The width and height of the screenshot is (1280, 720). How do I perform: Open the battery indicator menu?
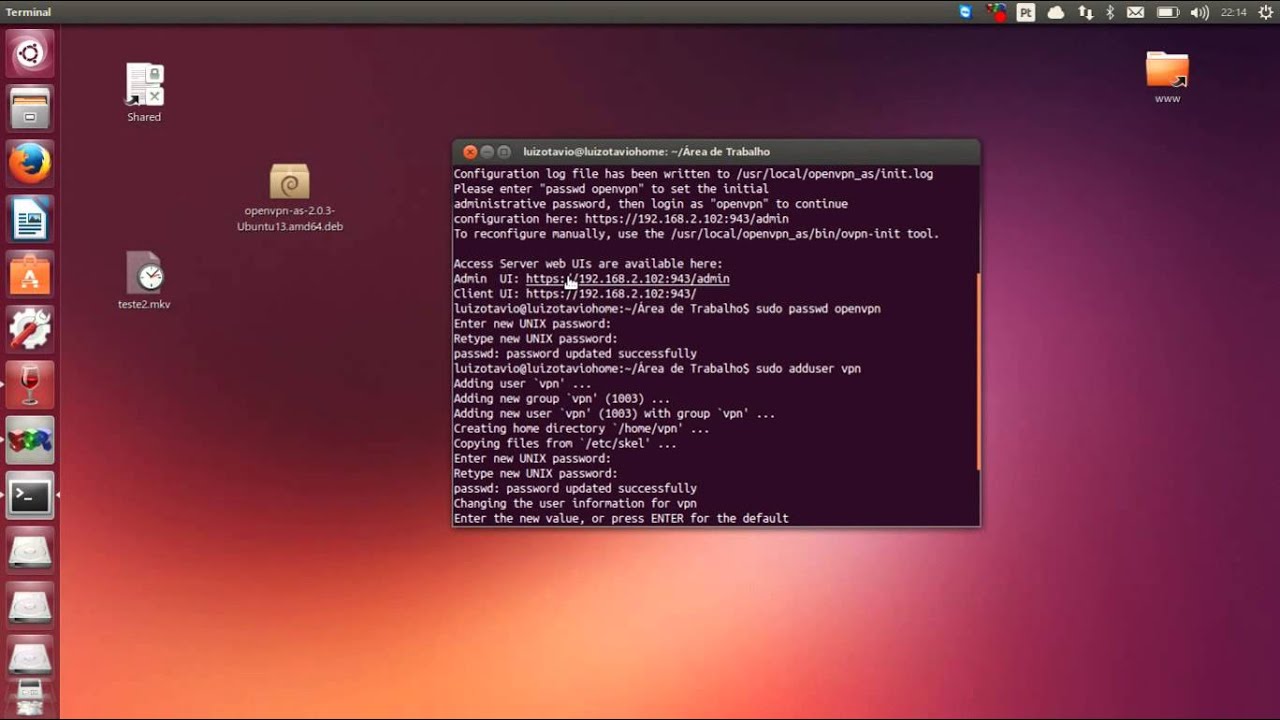pos(1167,12)
